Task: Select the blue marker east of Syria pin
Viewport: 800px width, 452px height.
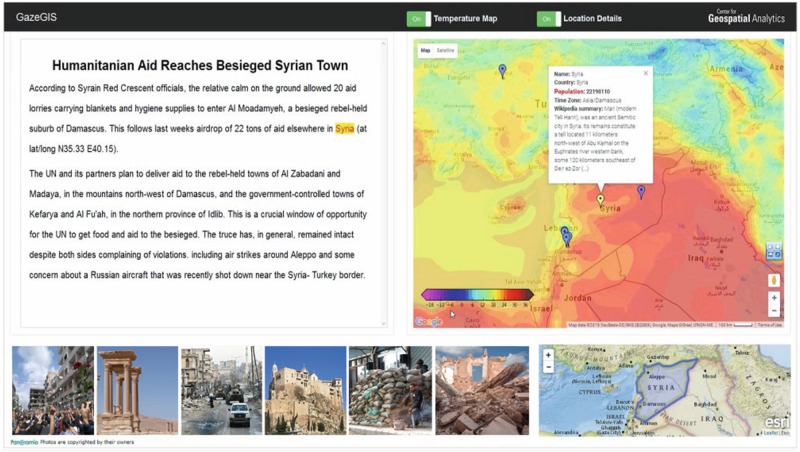Action: click(x=641, y=191)
